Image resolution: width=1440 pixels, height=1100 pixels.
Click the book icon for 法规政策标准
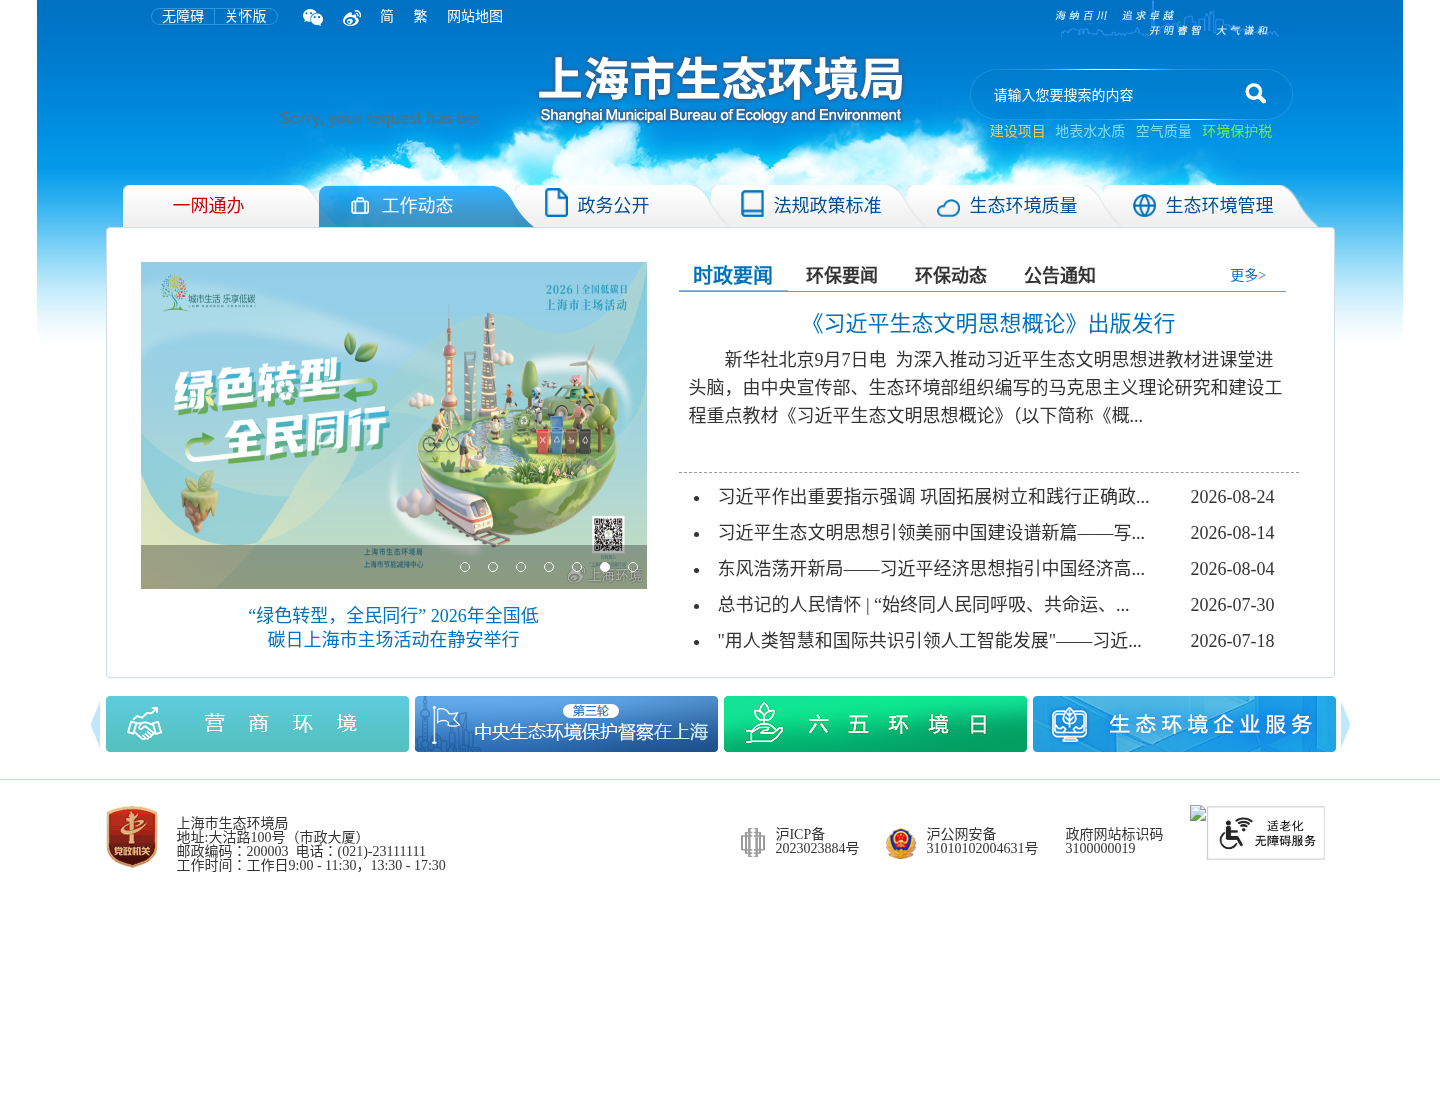coord(752,204)
